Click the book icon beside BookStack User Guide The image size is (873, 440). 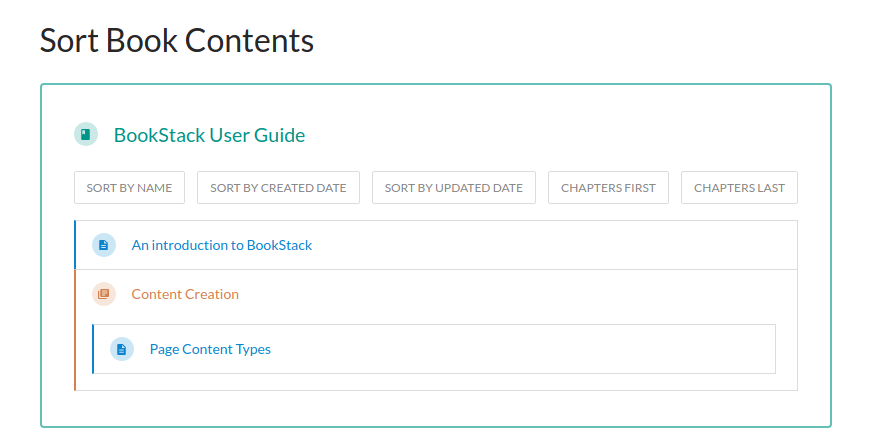(x=86, y=134)
